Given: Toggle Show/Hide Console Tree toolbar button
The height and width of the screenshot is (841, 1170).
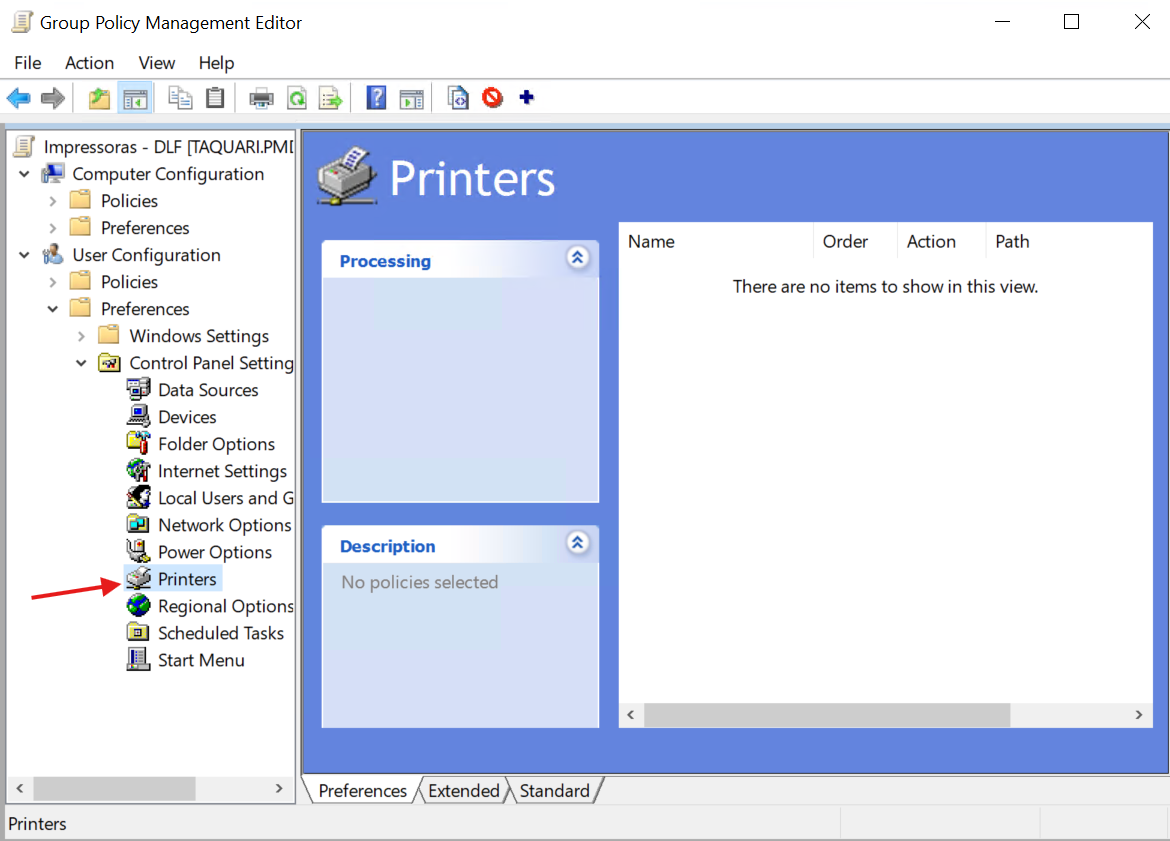Looking at the screenshot, I should (135, 98).
